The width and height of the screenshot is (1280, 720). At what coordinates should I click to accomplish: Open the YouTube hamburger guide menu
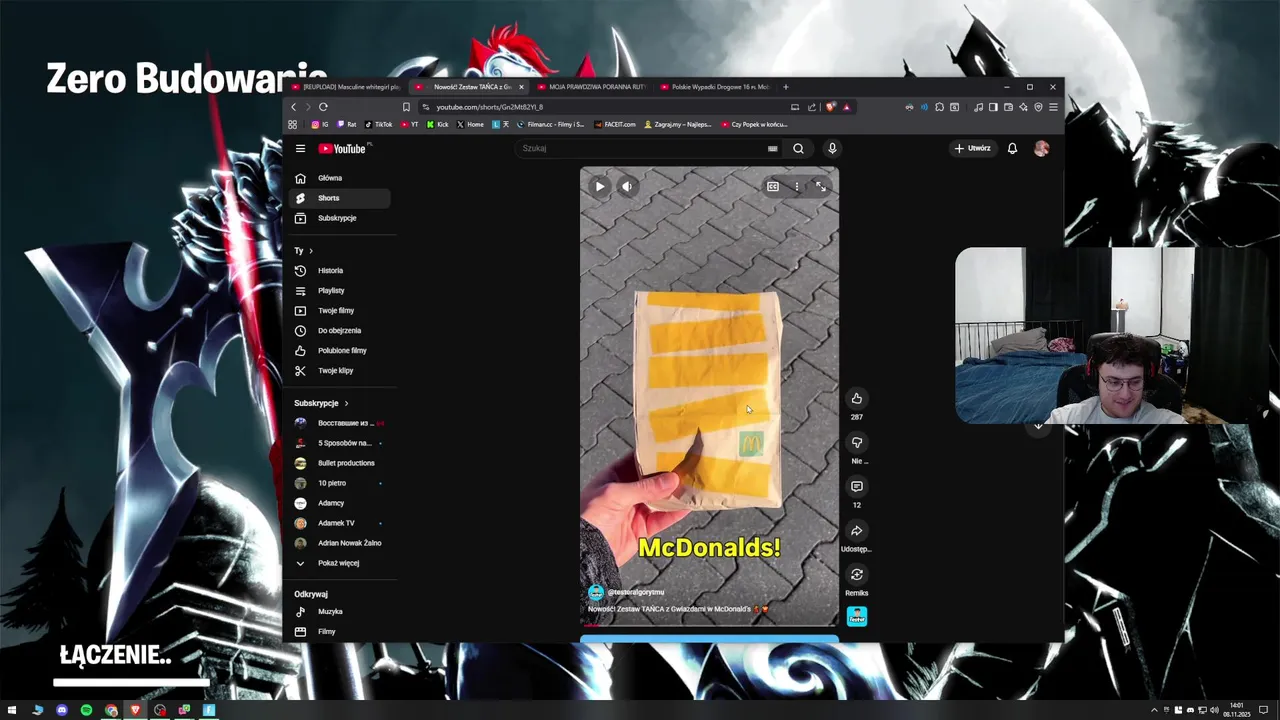[x=300, y=148]
